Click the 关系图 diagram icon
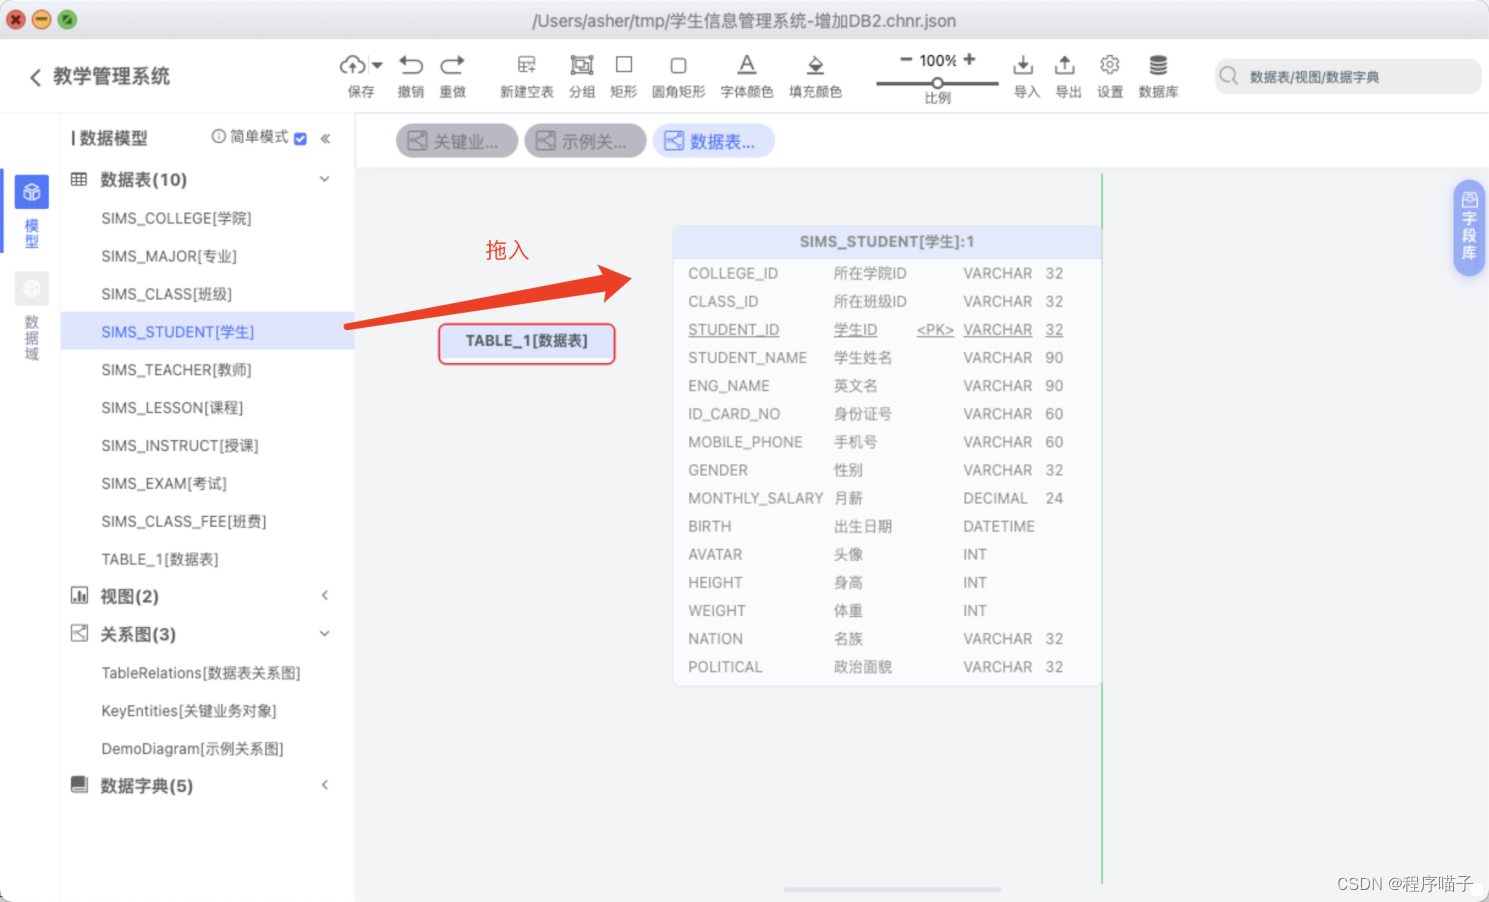This screenshot has width=1489, height=902. pos(79,633)
